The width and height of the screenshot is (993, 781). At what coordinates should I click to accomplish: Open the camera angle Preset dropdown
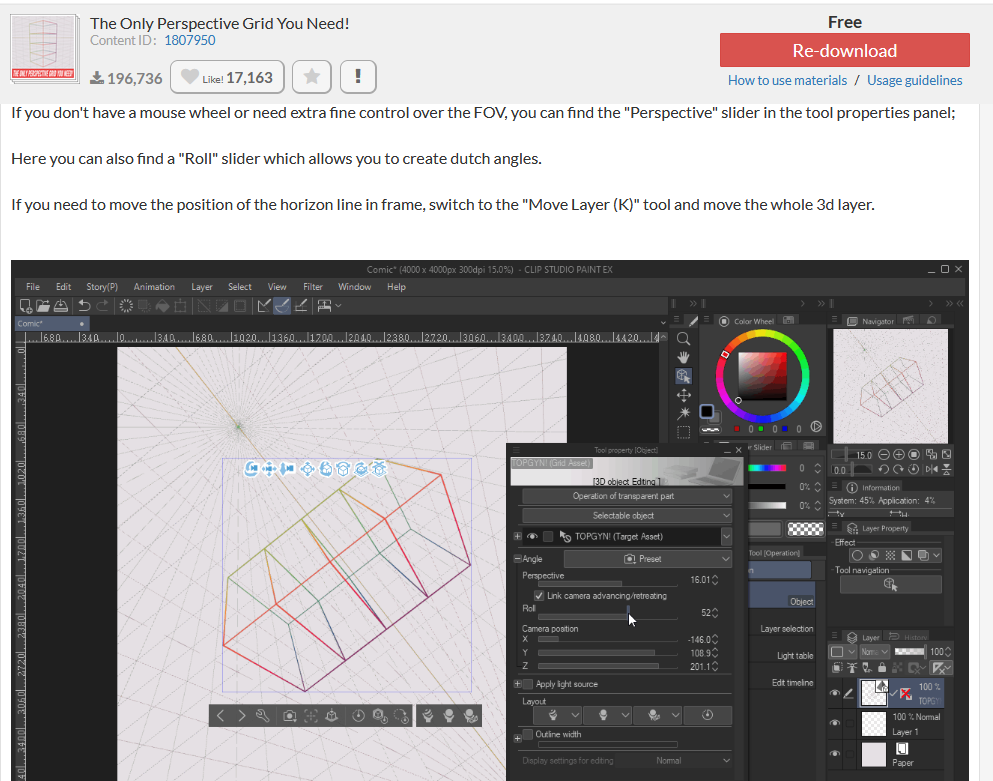[647, 559]
